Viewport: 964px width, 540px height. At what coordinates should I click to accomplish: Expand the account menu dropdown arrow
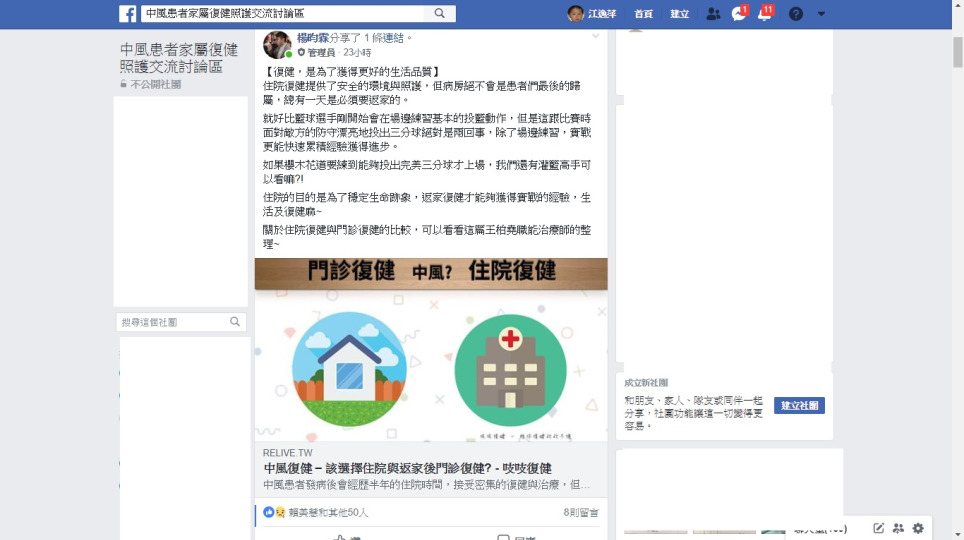[x=821, y=14]
